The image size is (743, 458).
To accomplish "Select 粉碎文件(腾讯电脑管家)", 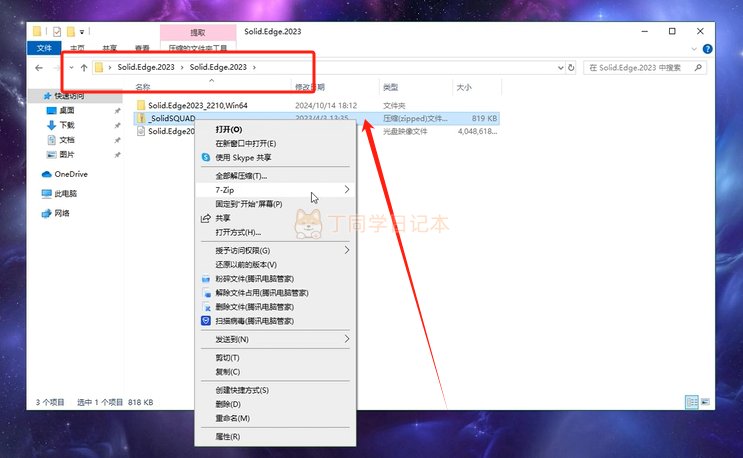I will coord(275,278).
